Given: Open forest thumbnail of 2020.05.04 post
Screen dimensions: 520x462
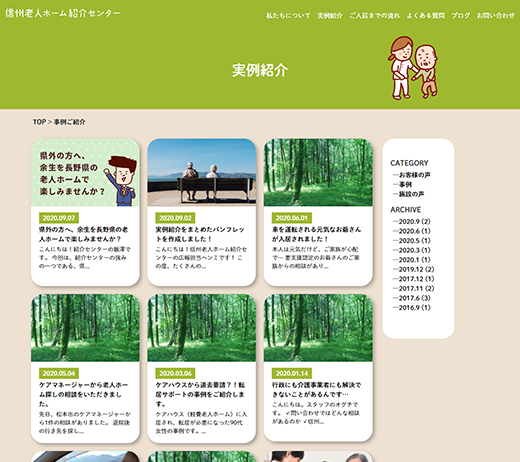Looking at the screenshot, I should point(85,328).
